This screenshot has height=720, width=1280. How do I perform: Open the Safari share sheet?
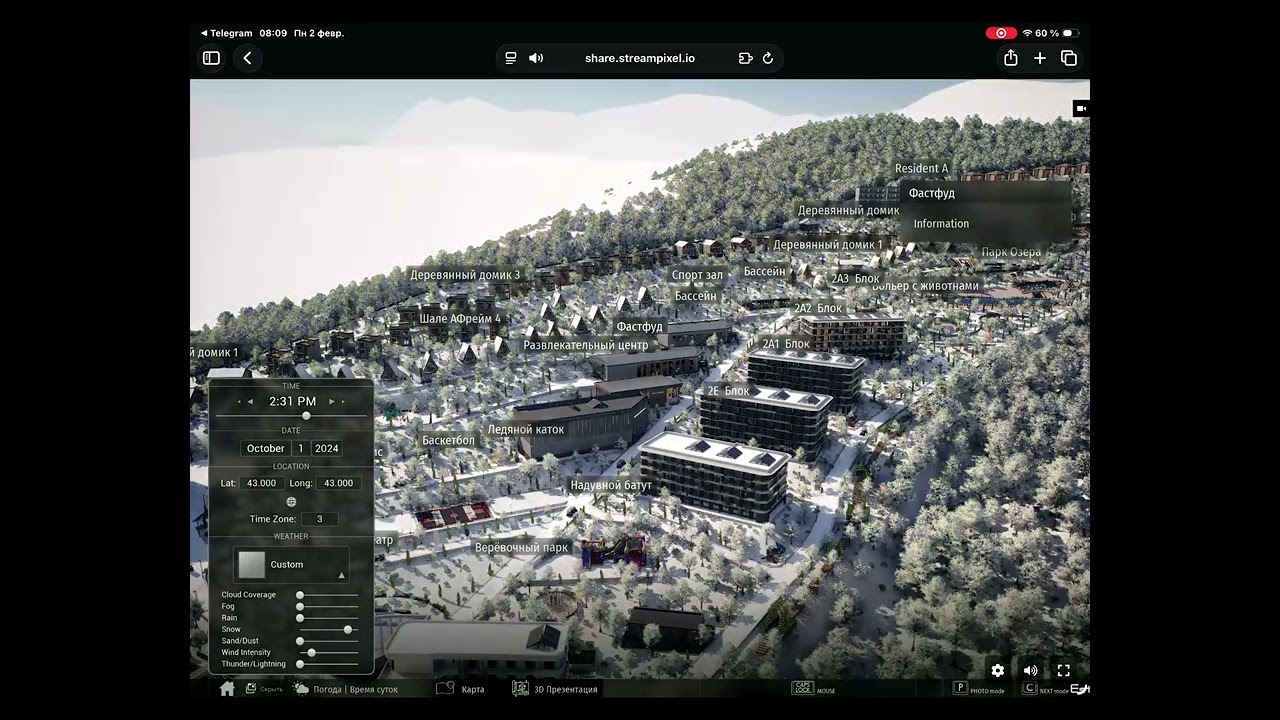pyautogui.click(x=1011, y=58)
